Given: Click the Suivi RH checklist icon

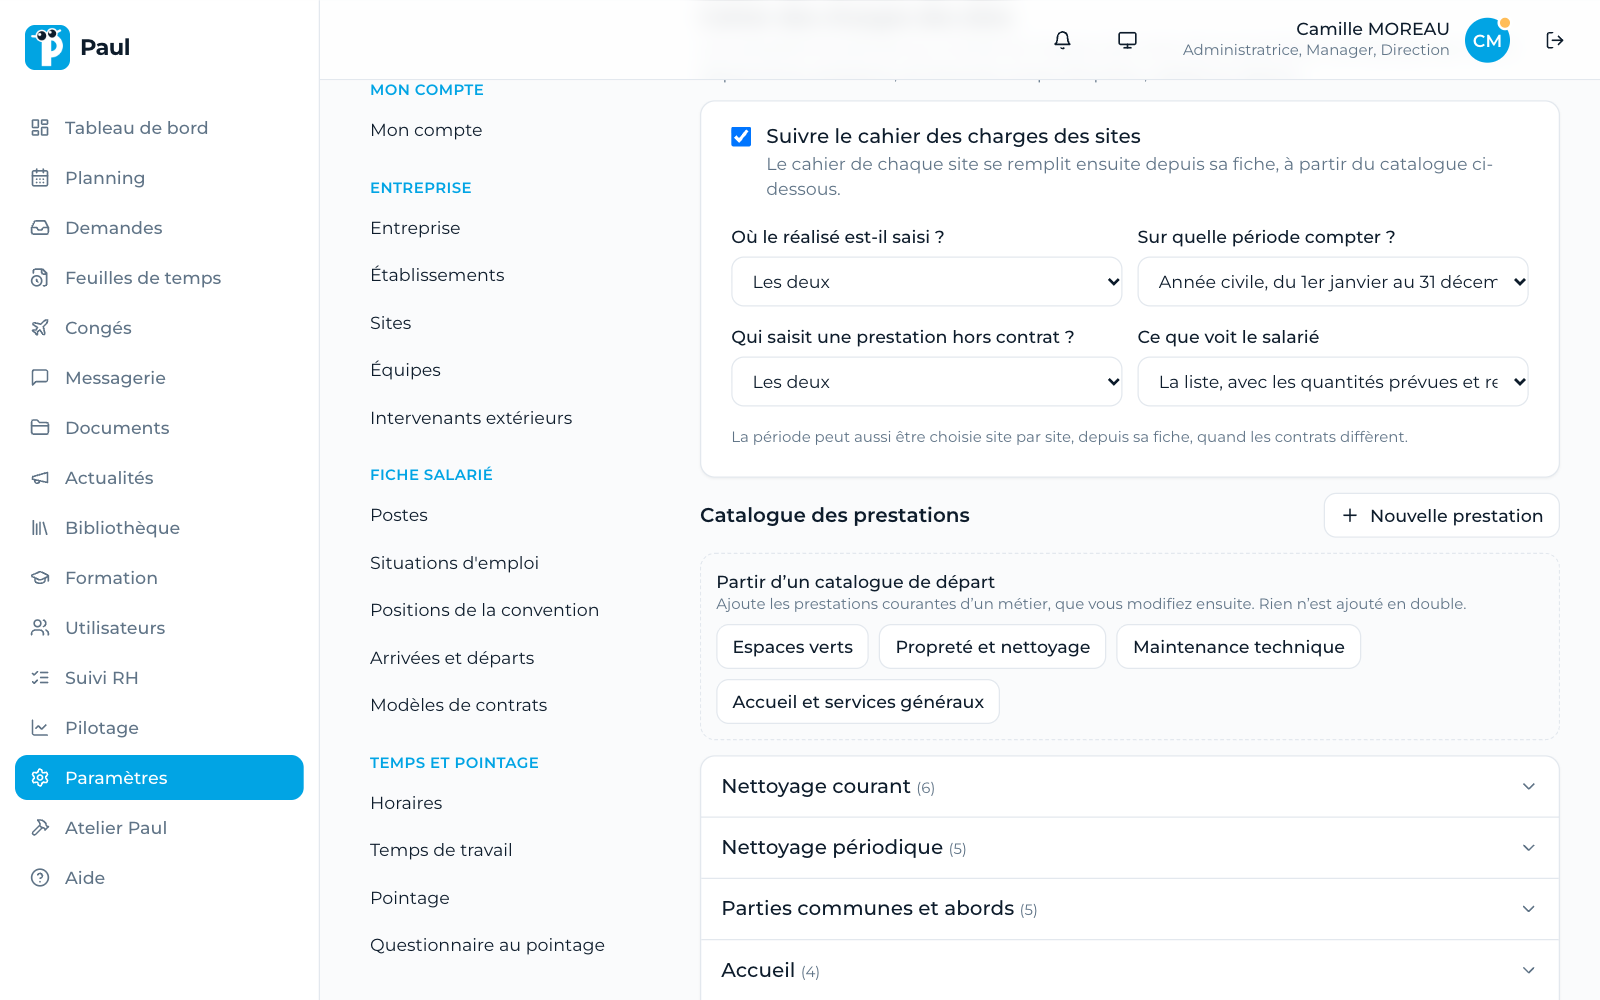Looking at the screenshot, I should [x=40, y=678].
